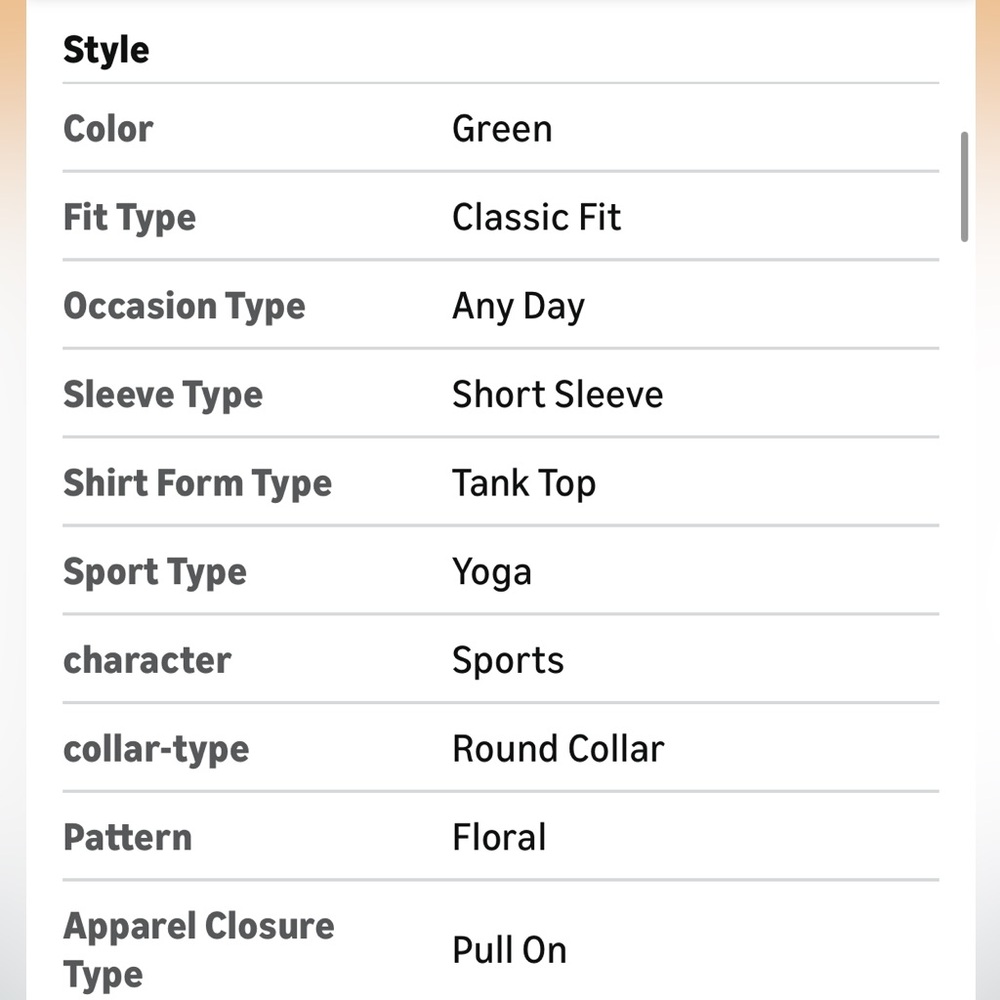
Task: Click the Yoga value
Action: (x=492, y=572)
